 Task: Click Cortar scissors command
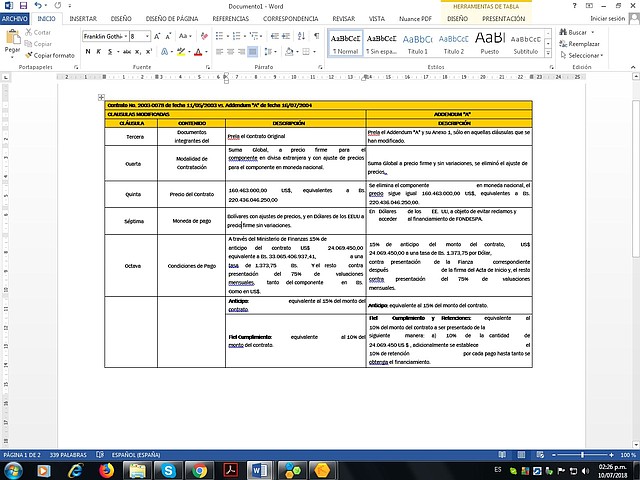(x=38, y=32)
